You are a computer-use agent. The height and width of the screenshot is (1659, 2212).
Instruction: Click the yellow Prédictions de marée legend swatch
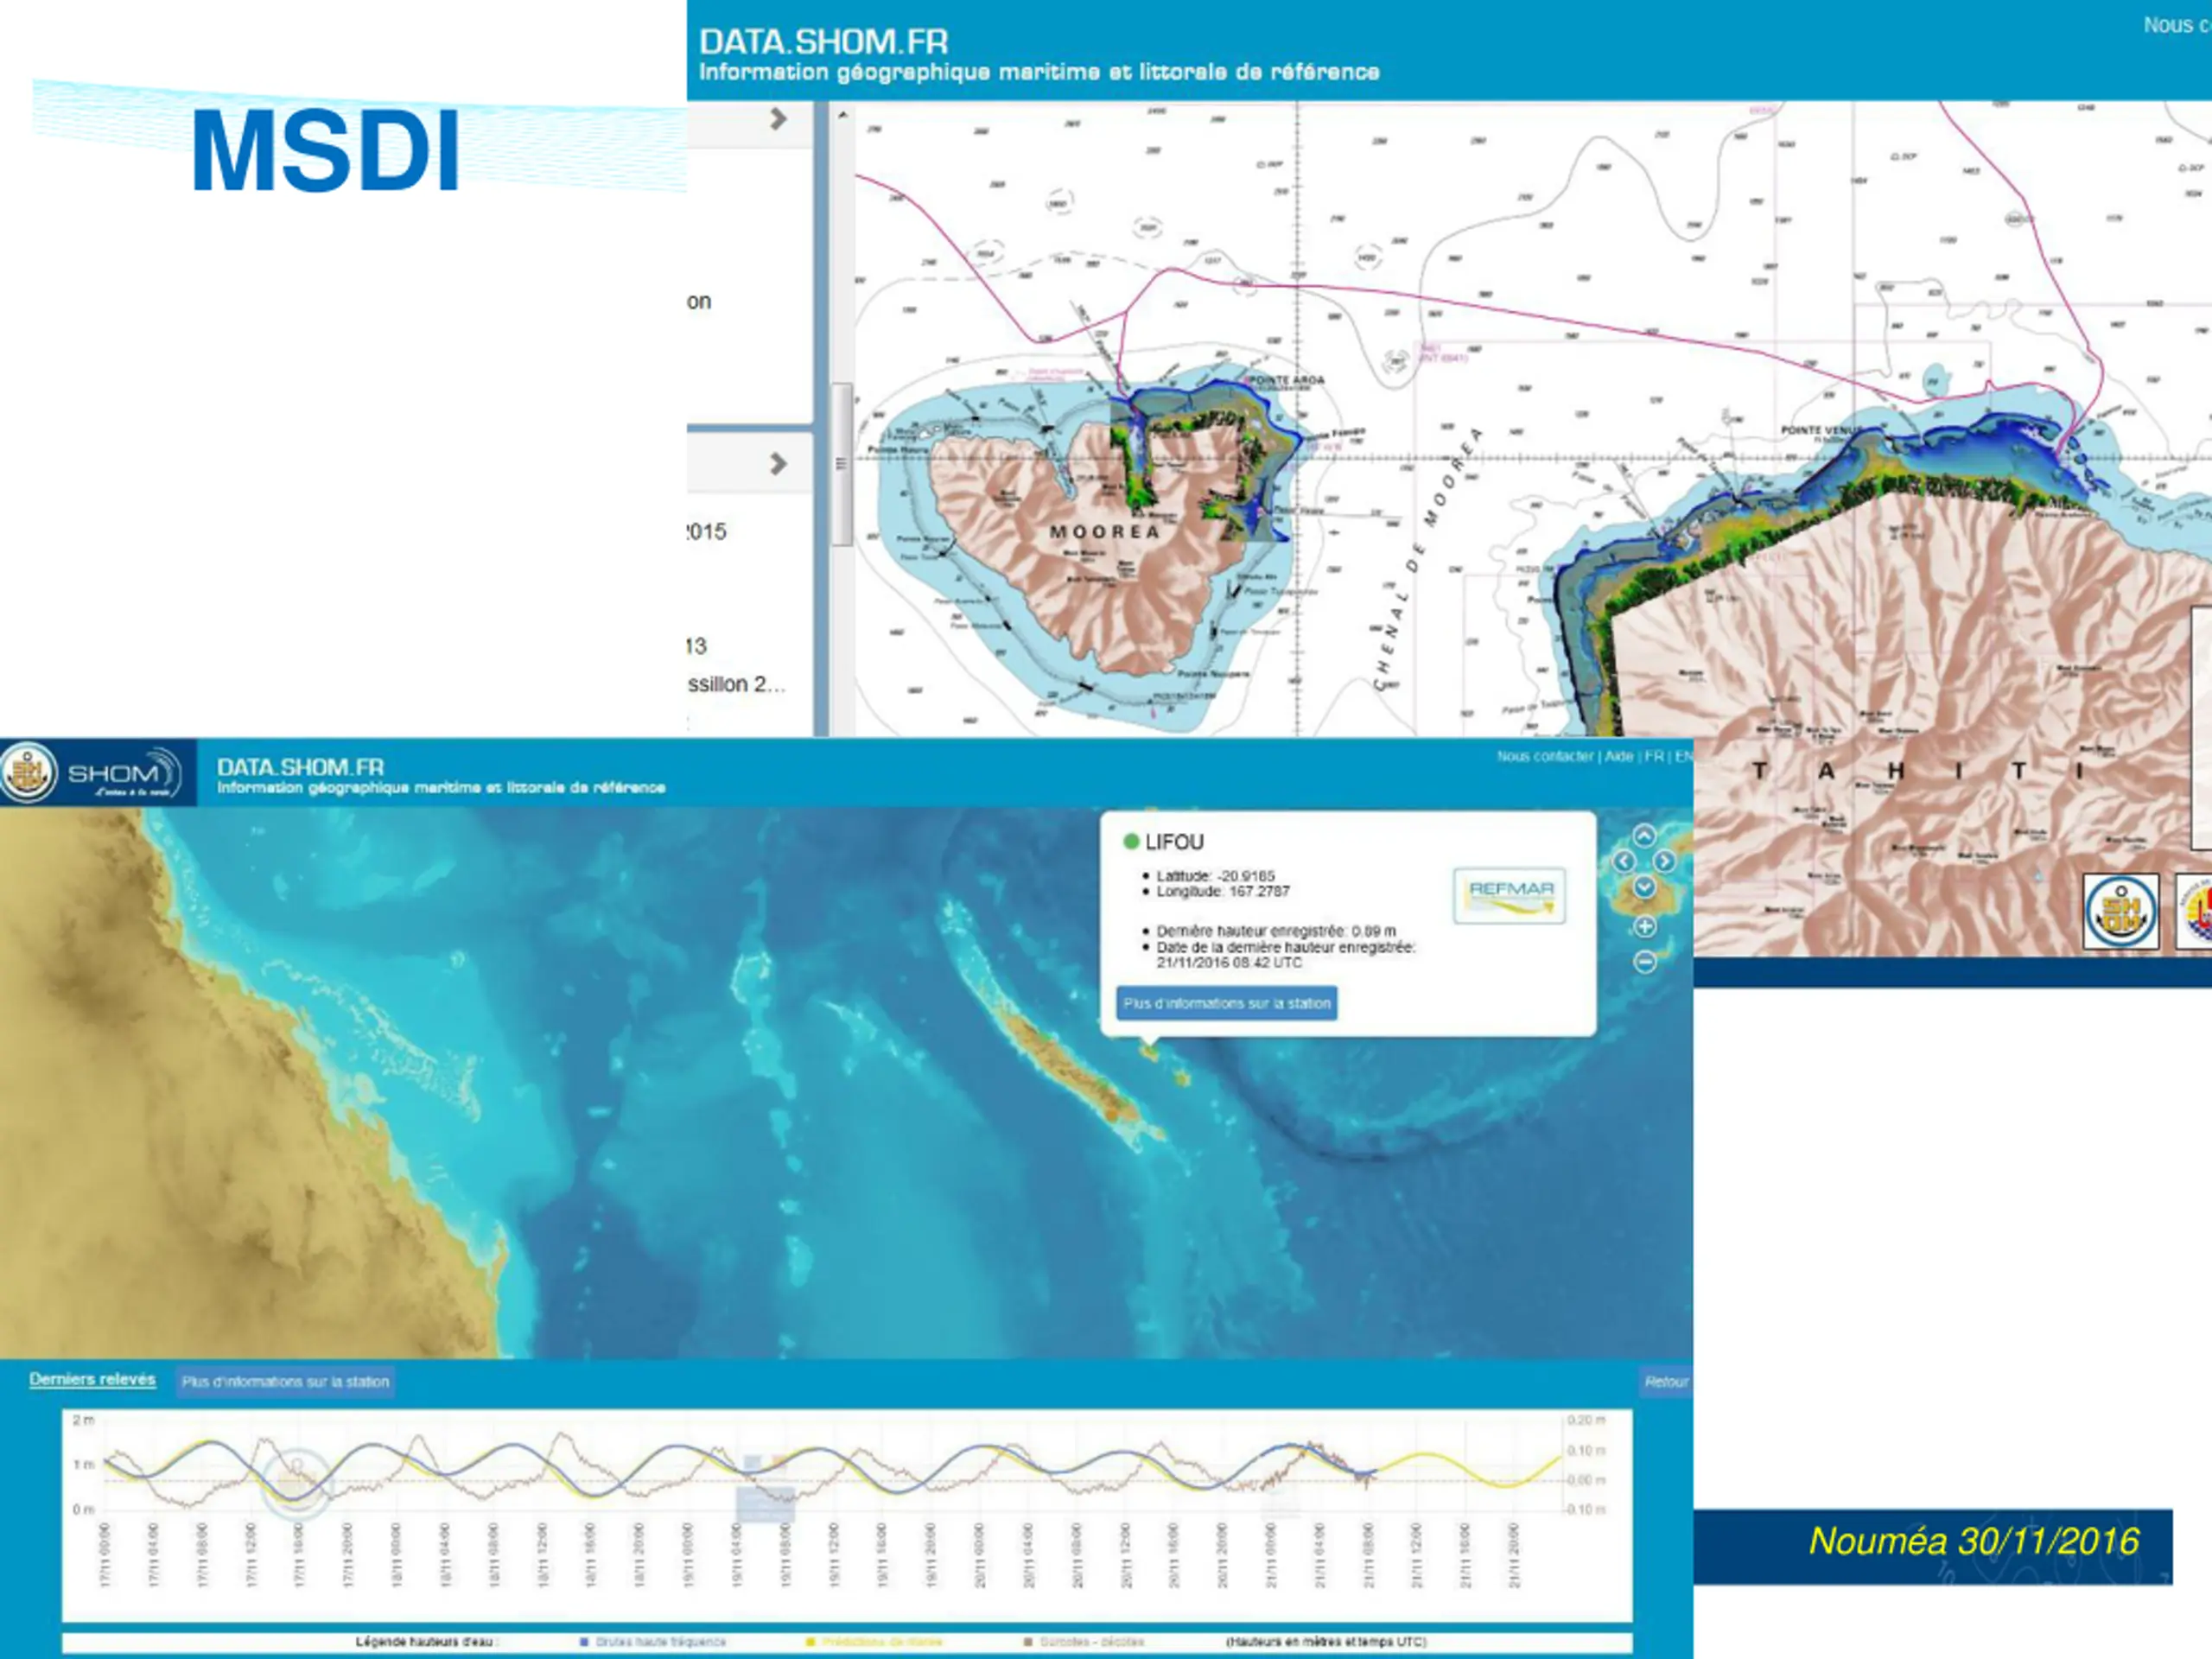[x=811, y=1642]
